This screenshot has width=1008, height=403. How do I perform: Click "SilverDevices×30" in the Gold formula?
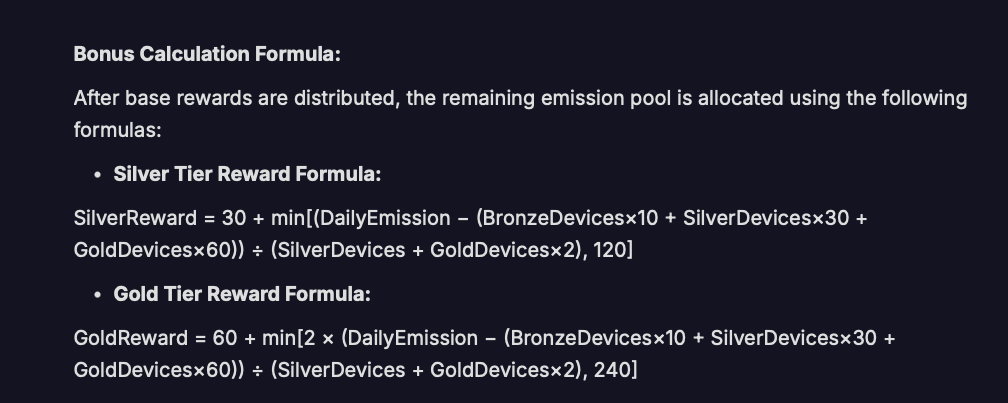coord(794,339)
